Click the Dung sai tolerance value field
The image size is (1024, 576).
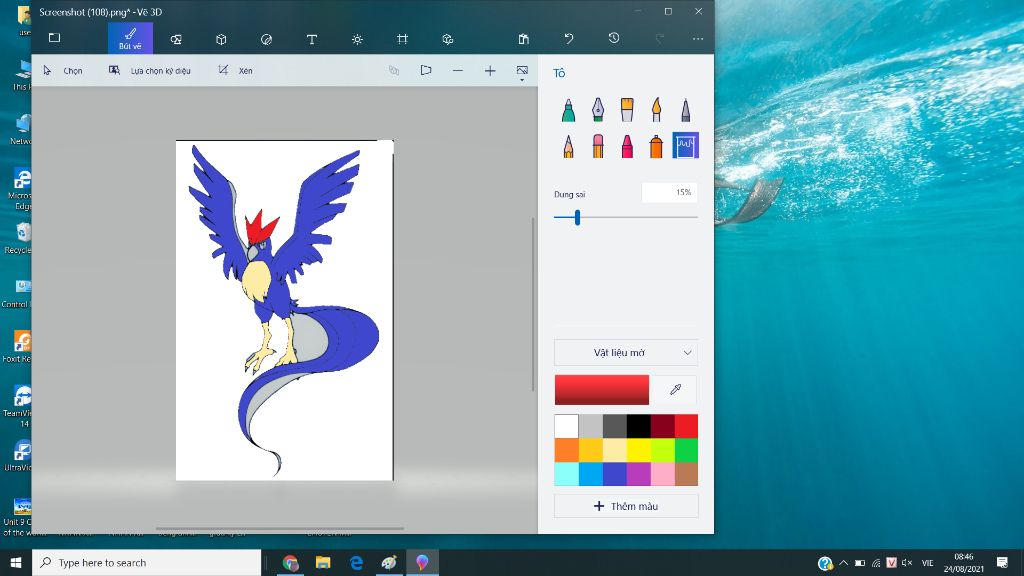[669, 193]
